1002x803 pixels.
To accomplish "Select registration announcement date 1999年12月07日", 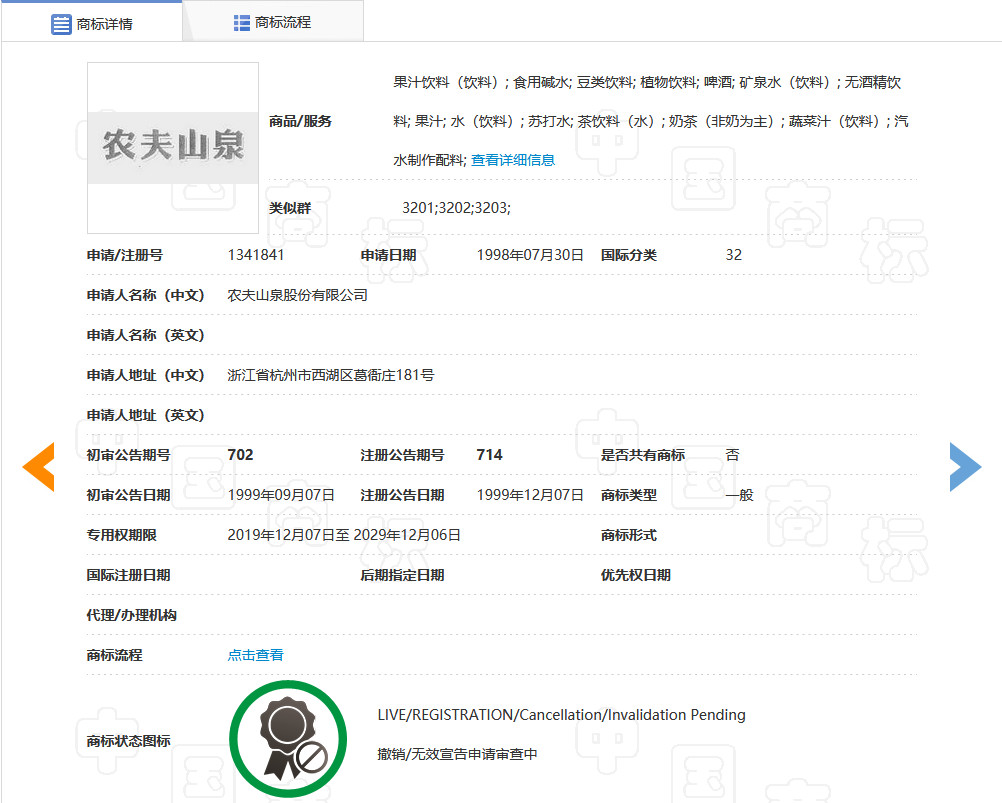I will point(530,495).
